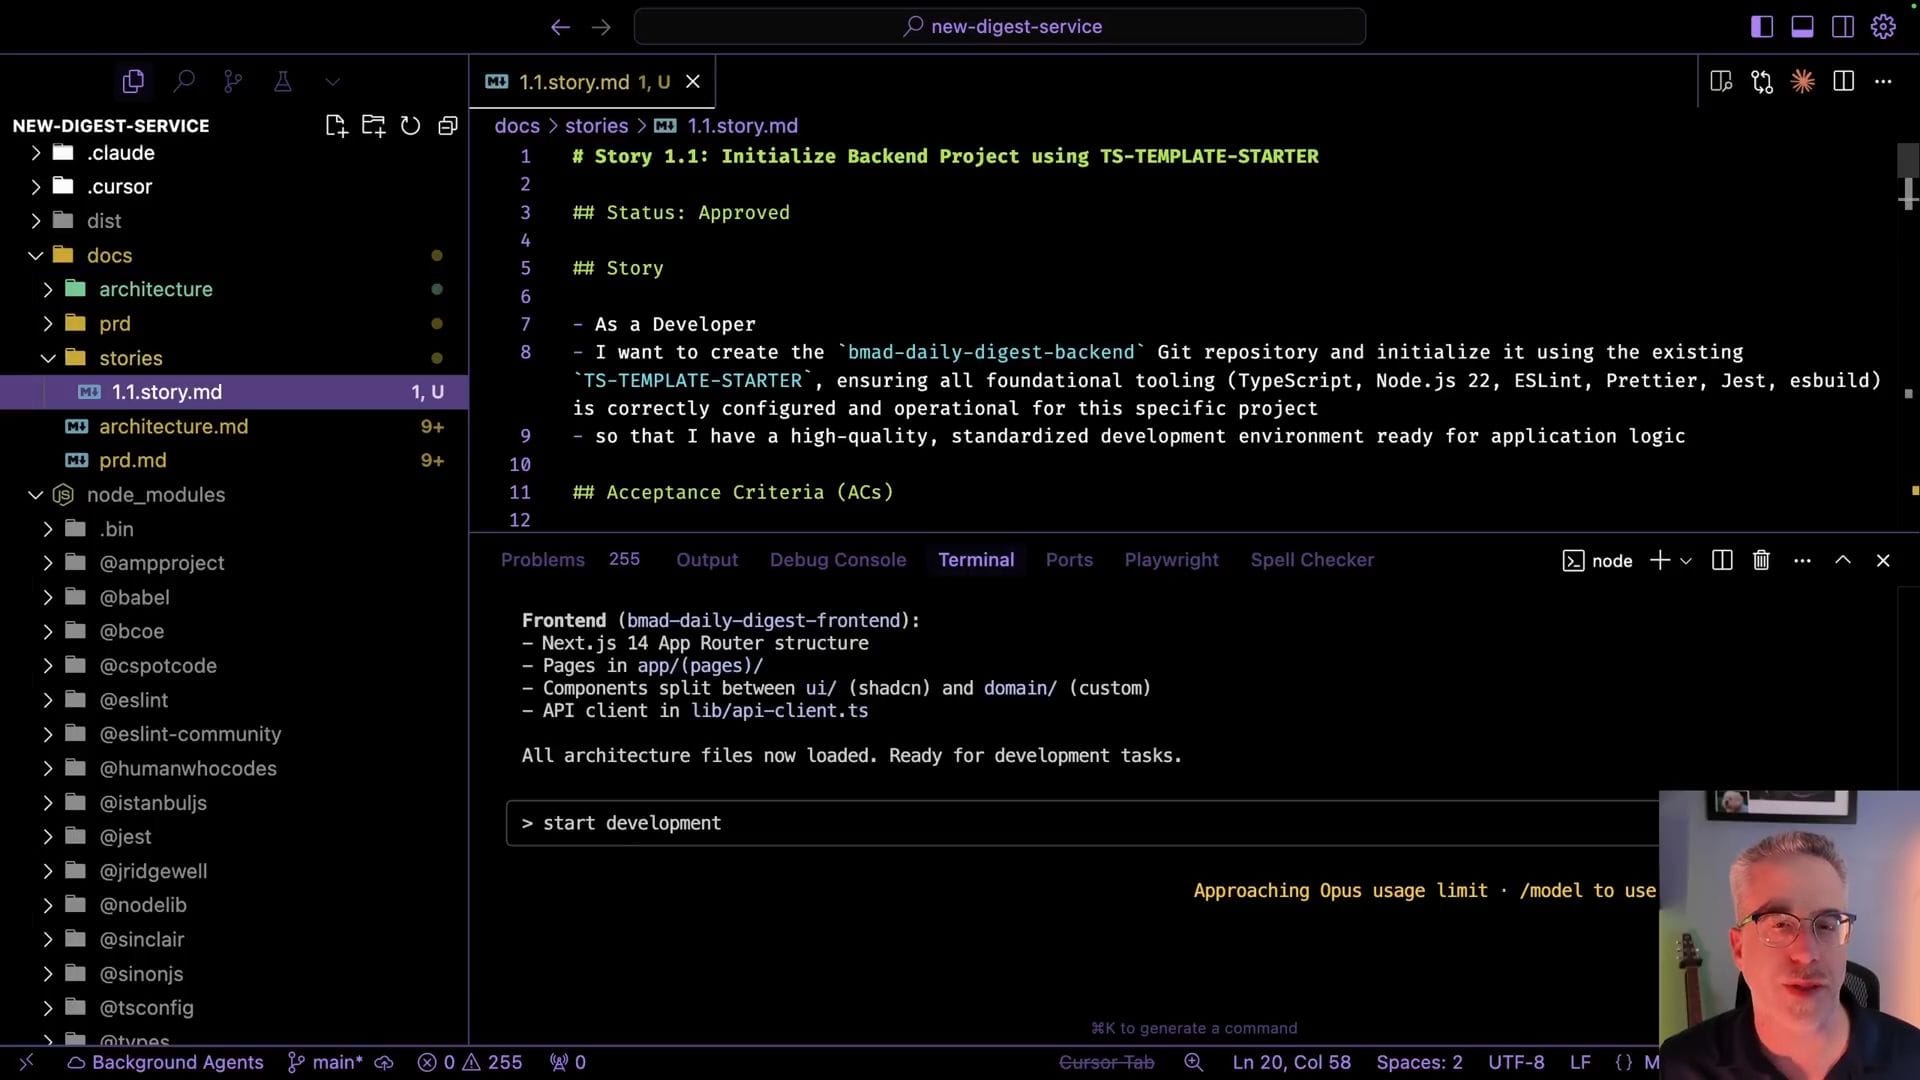Toggle the primary sidebar visibility
This screenshot has width=1920, height=1080.
[1762, 27]
